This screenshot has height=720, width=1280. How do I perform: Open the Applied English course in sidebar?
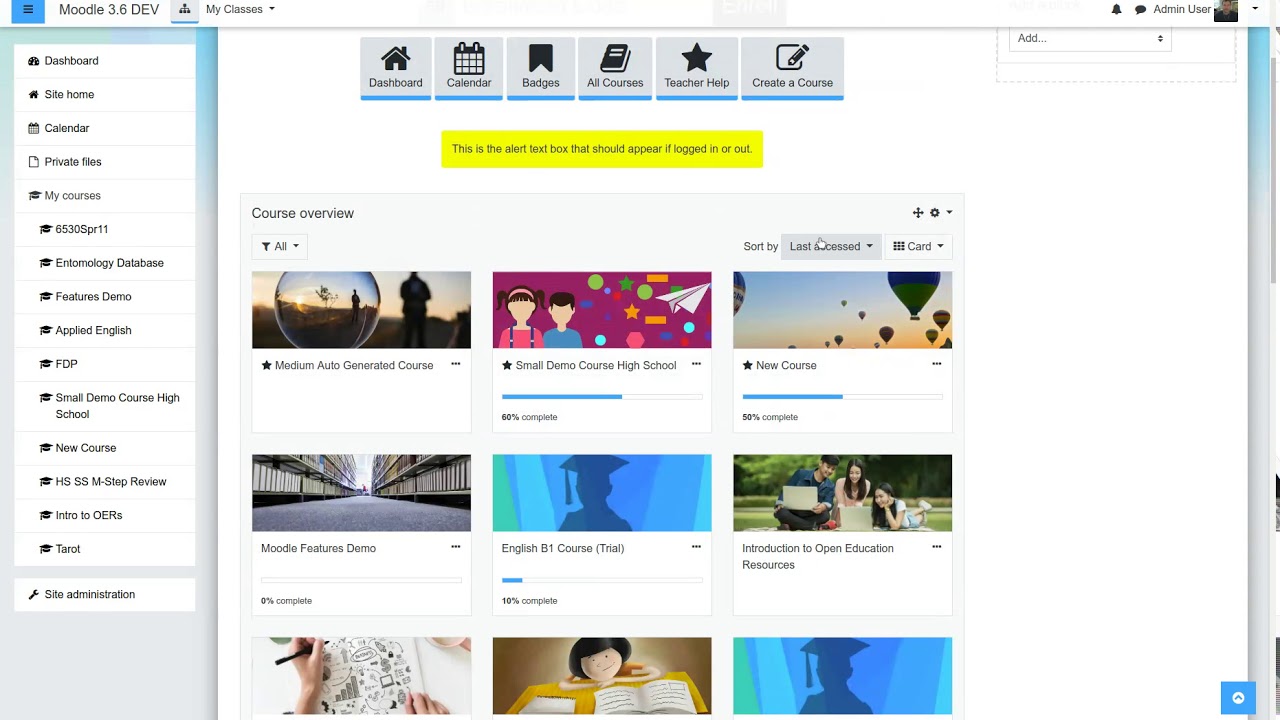[105, 330]
